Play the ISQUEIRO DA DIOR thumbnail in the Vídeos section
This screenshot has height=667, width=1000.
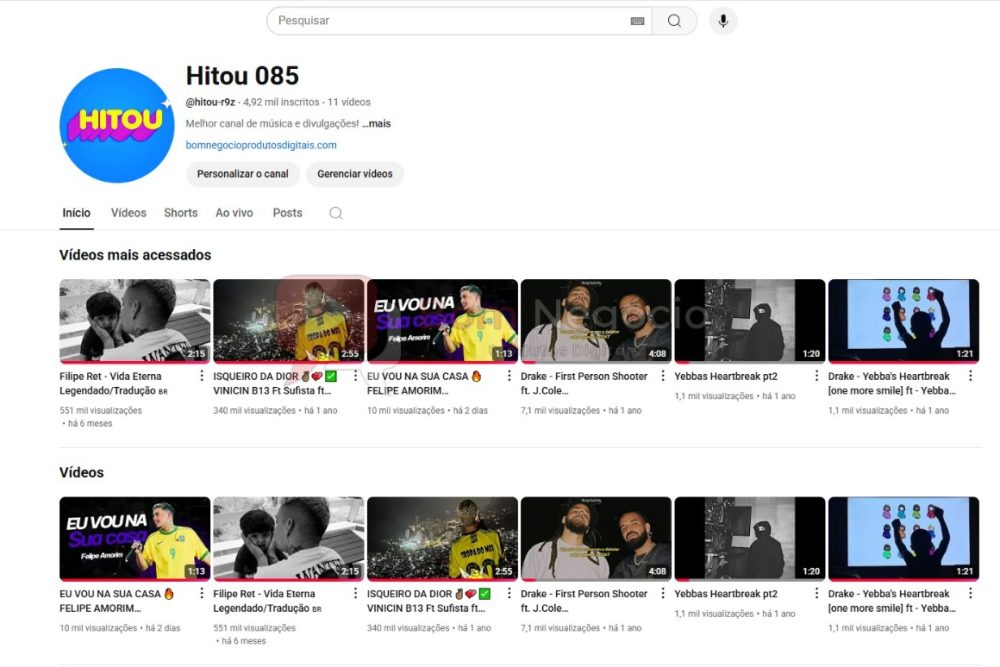point(442,539)
